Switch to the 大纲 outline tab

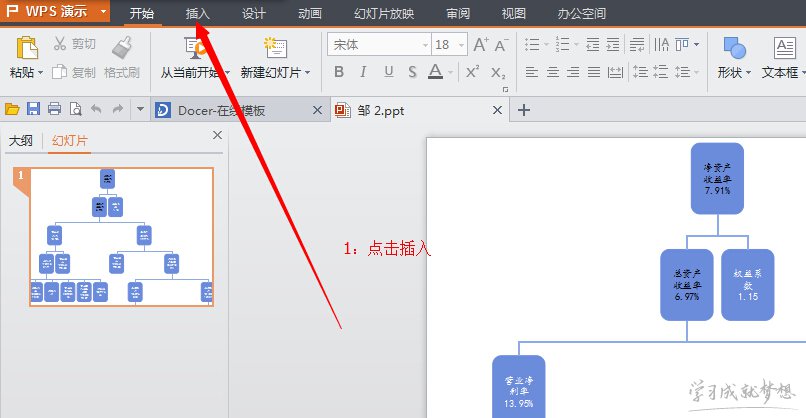(x=21, y=140)
